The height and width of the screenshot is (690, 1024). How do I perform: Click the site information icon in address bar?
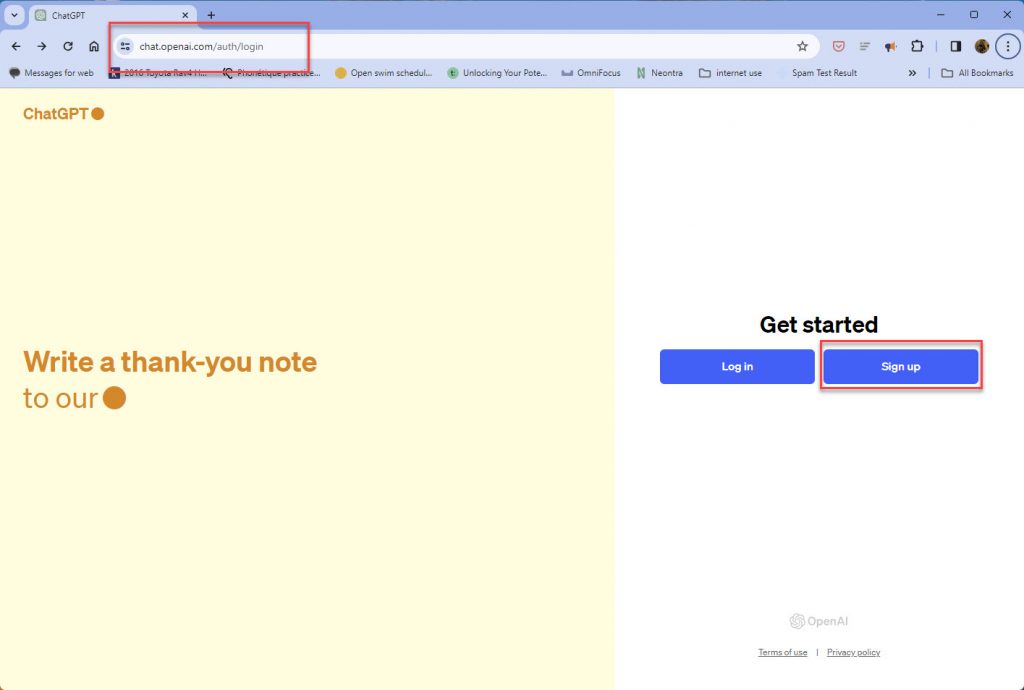[x=125, y=46]
